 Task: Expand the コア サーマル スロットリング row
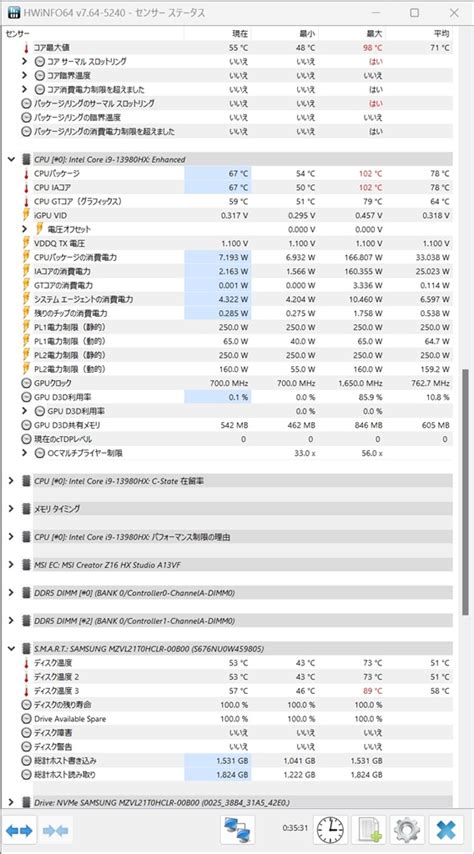(x=25, y=61)
